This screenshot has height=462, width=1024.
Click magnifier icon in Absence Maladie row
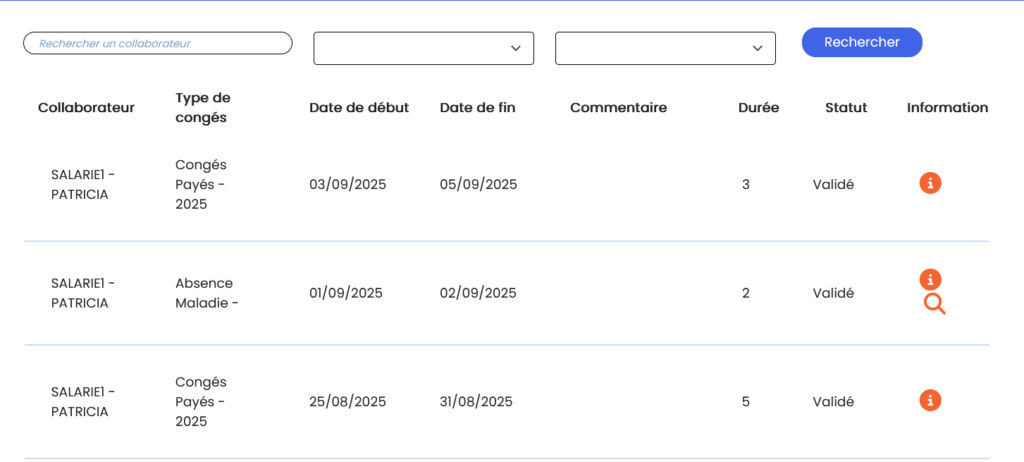934,304
